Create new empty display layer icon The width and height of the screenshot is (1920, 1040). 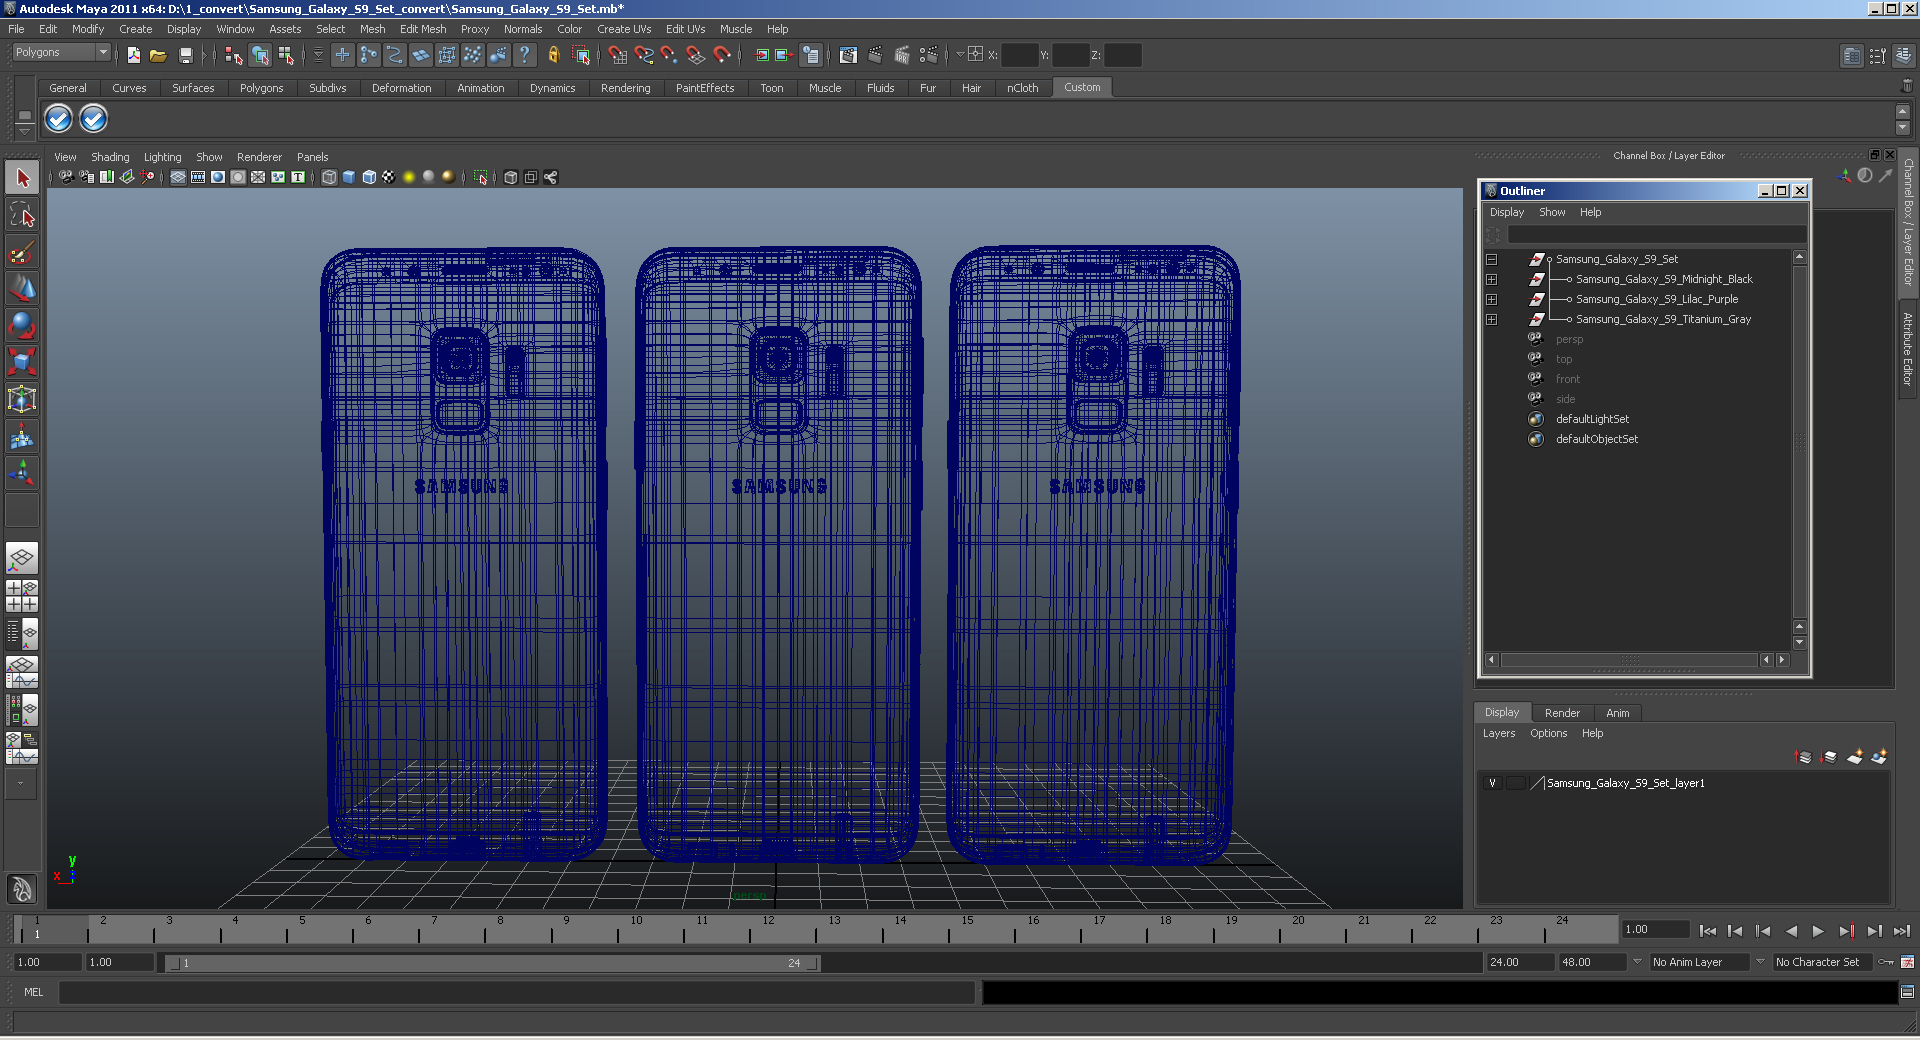1854,757
